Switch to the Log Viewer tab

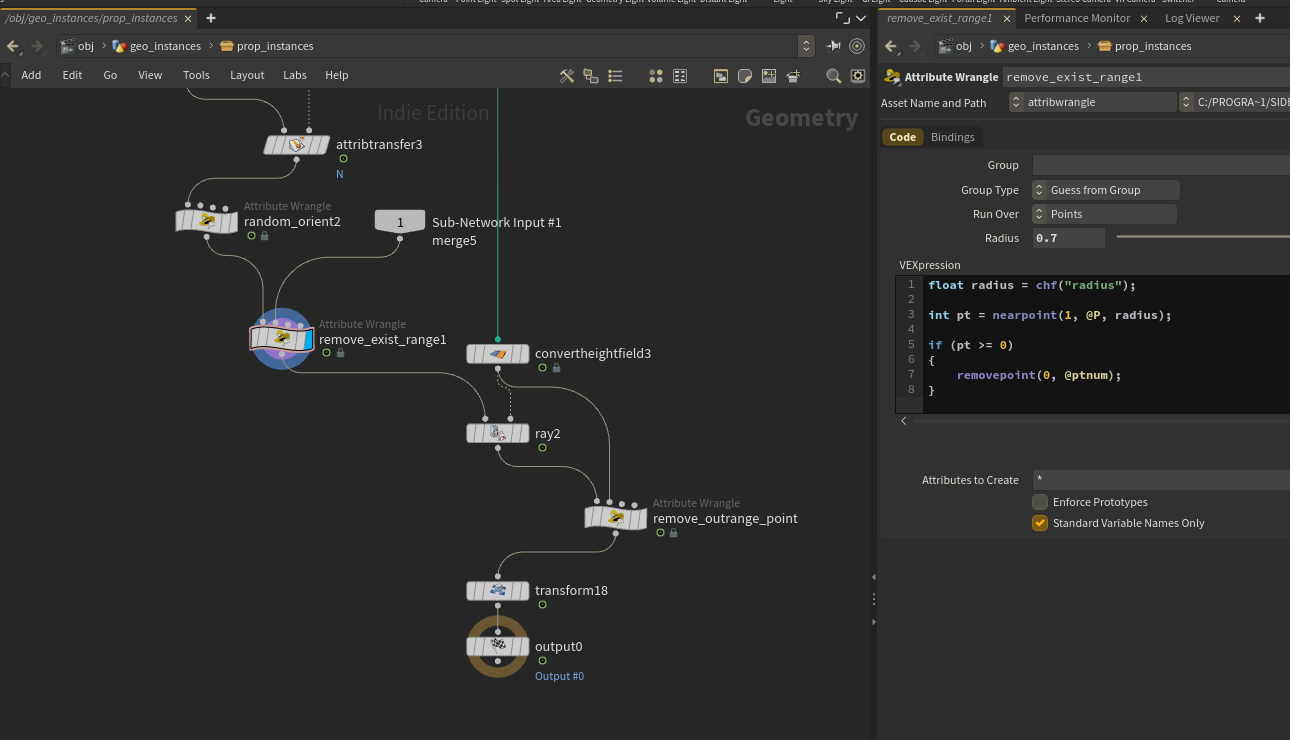pos(1192,18)
